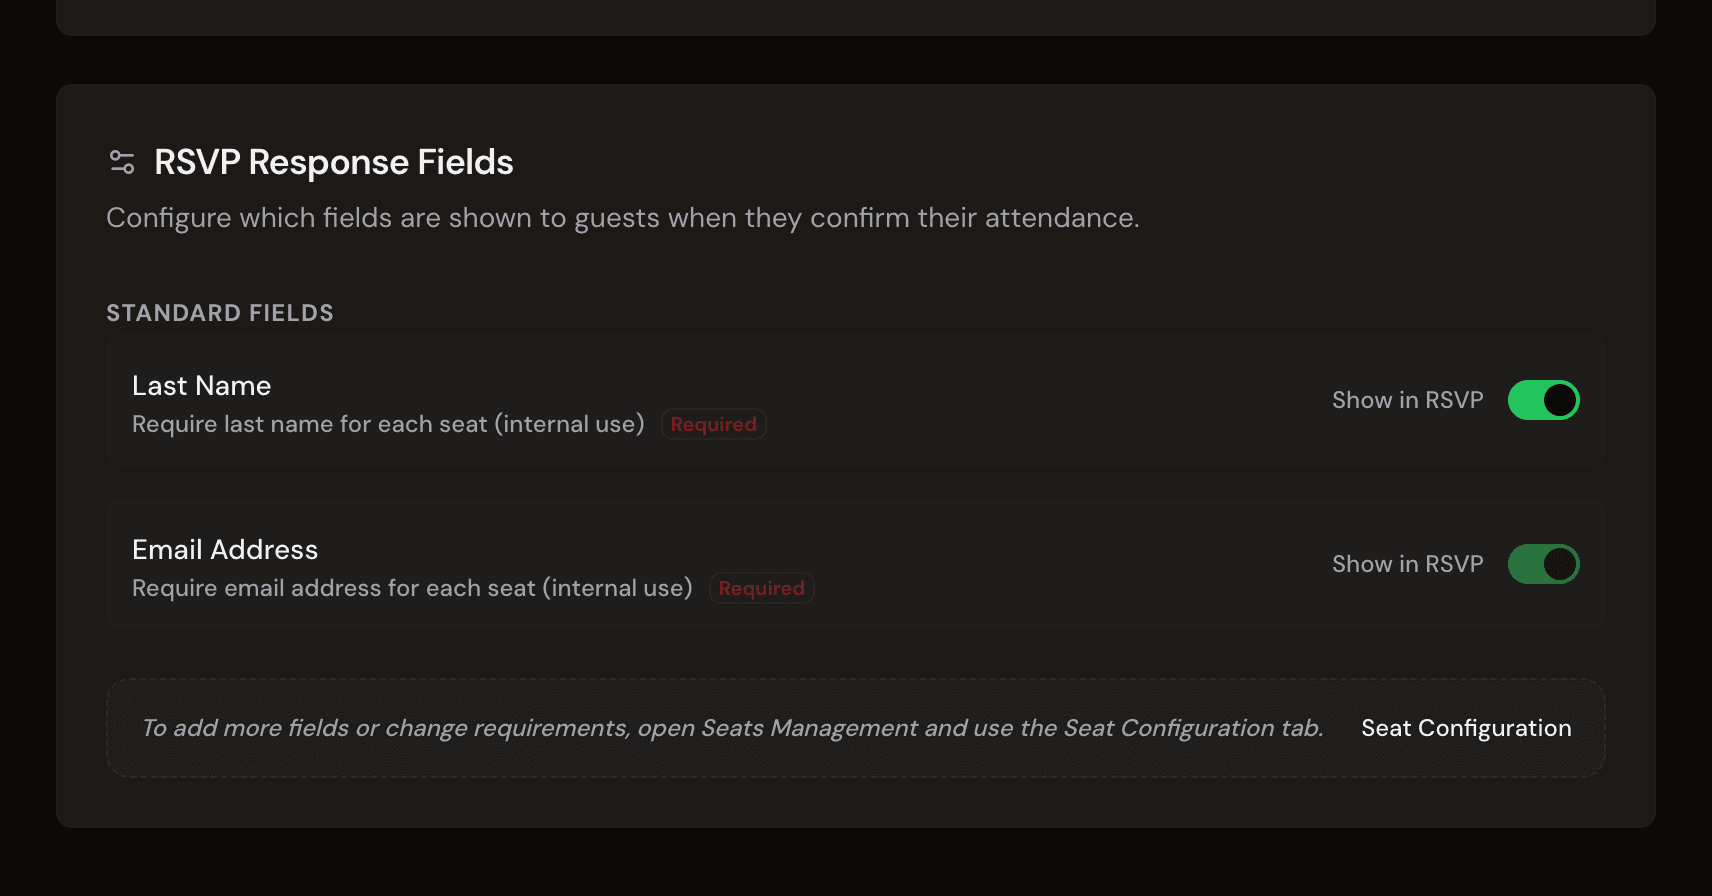
Task: Toggle Show in RSVP for Last Name
Action: [1543, 400]
